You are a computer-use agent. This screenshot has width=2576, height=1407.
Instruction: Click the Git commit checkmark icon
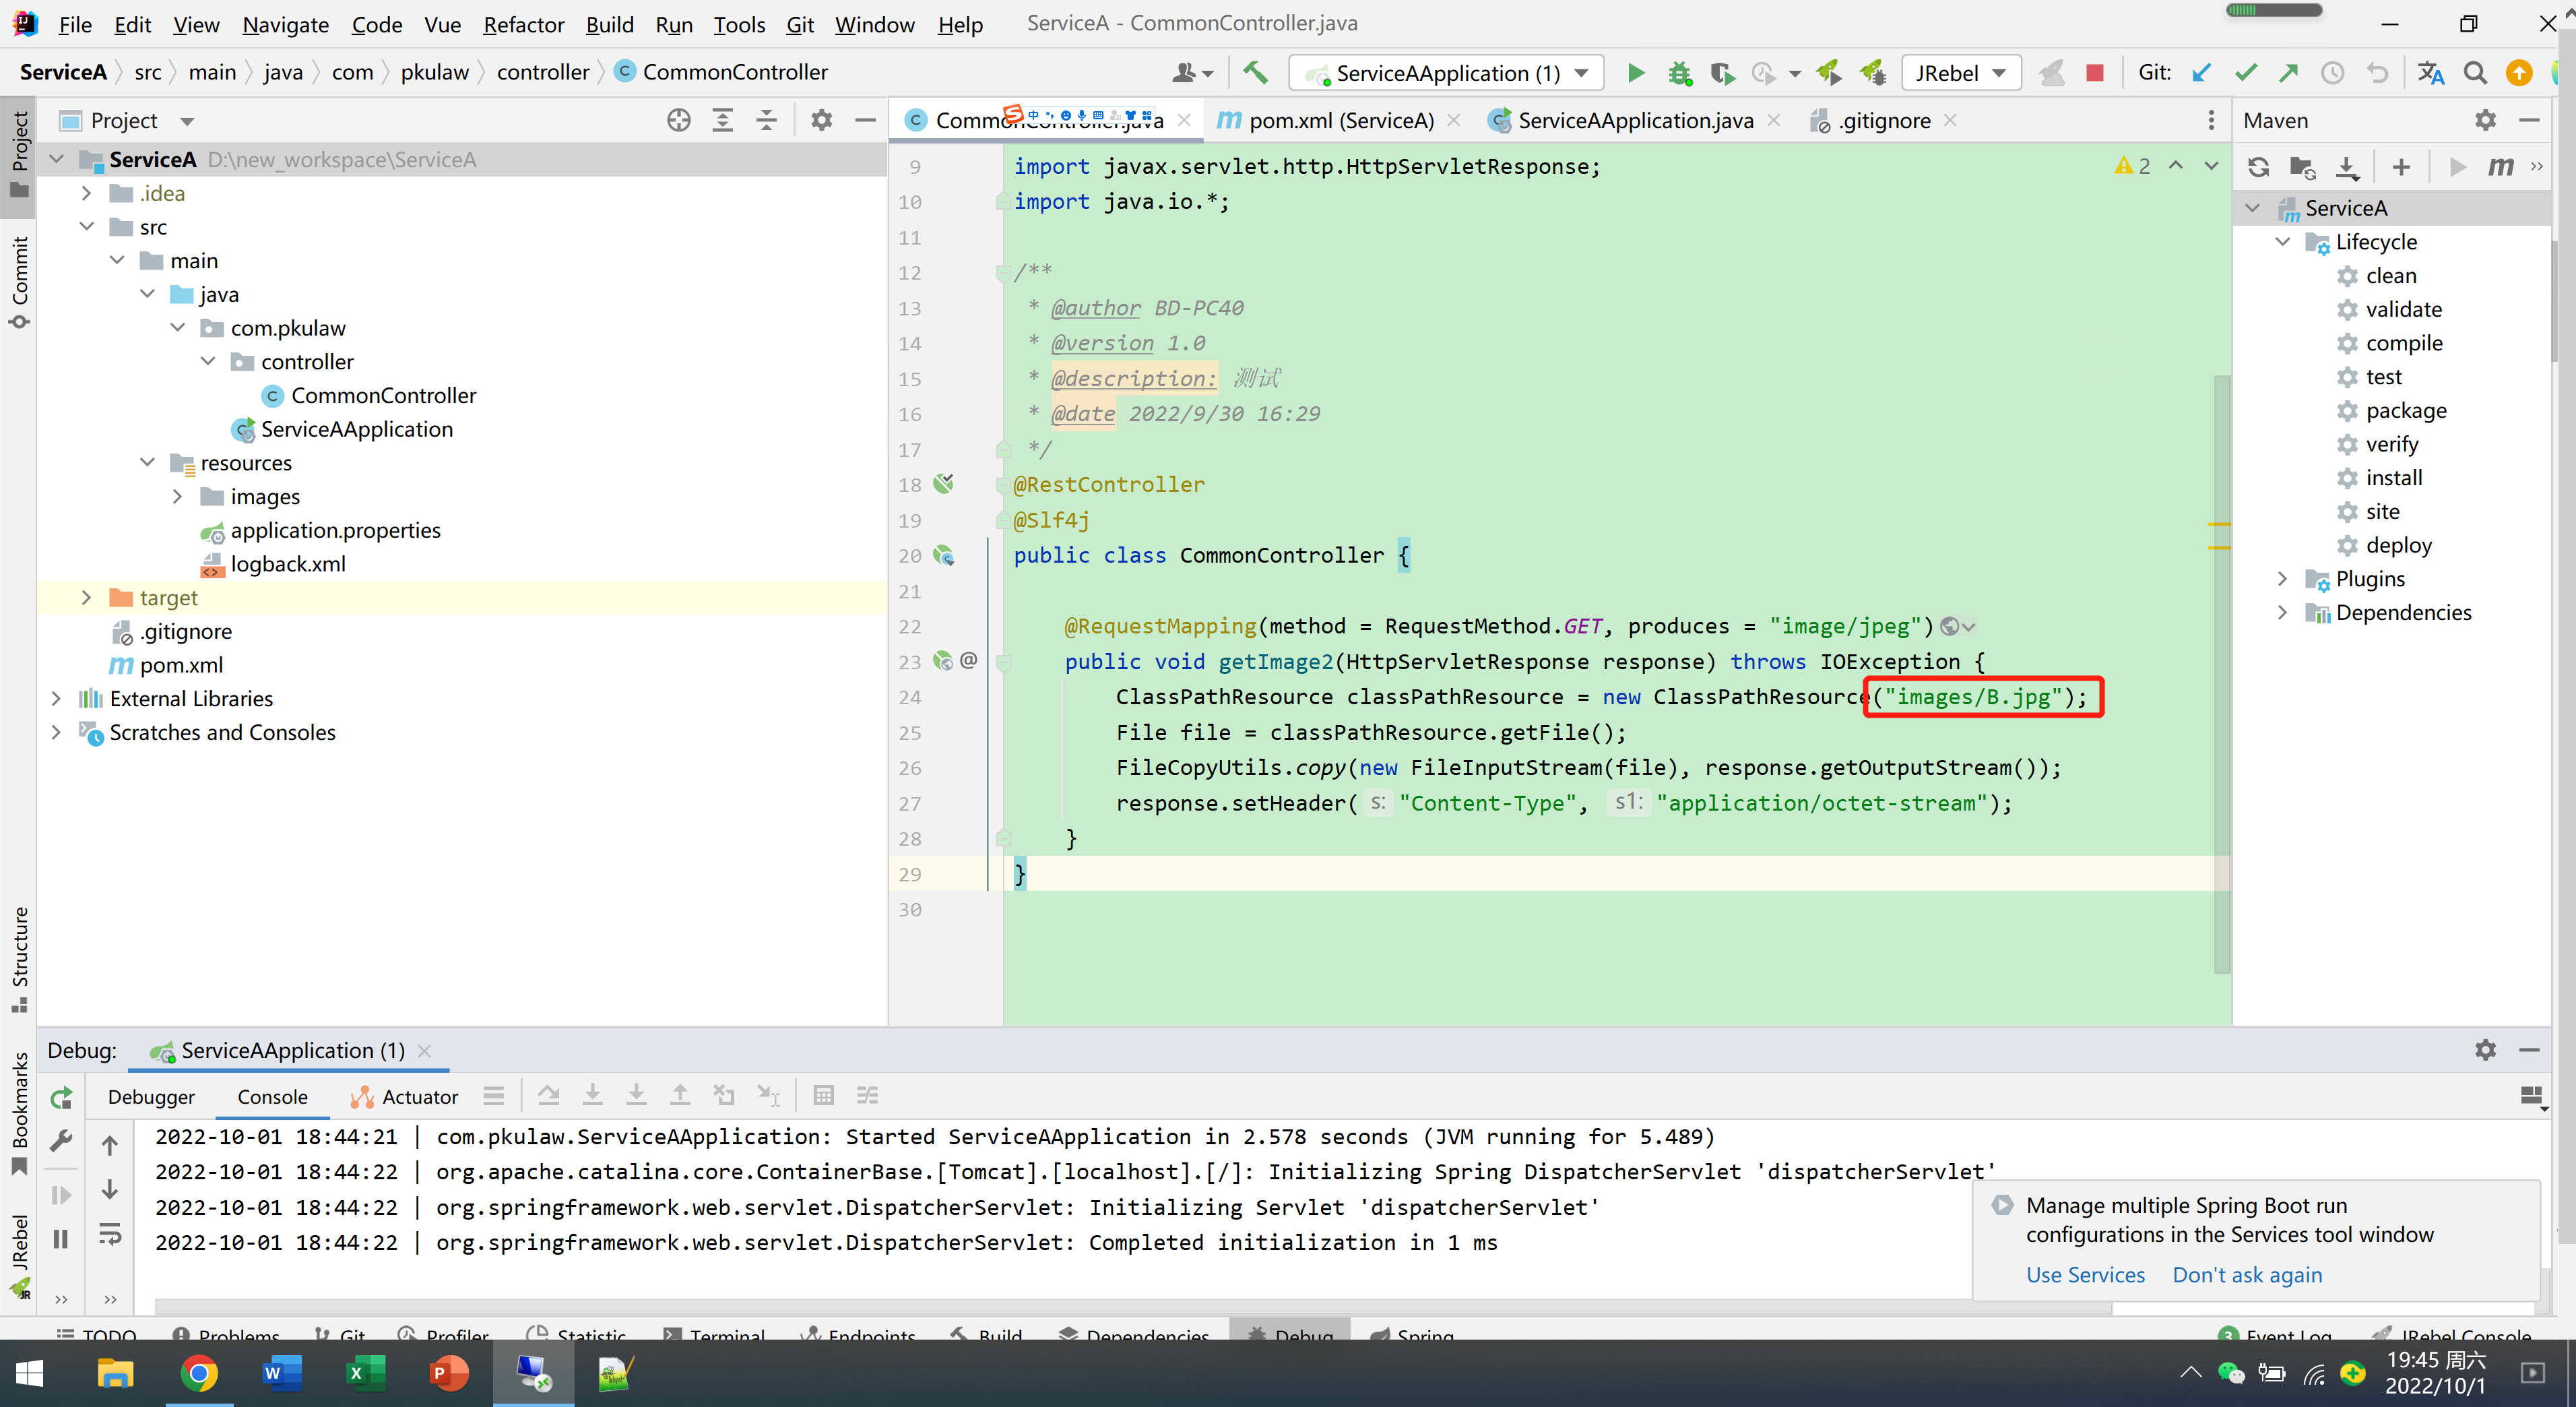click(2246, 73)
